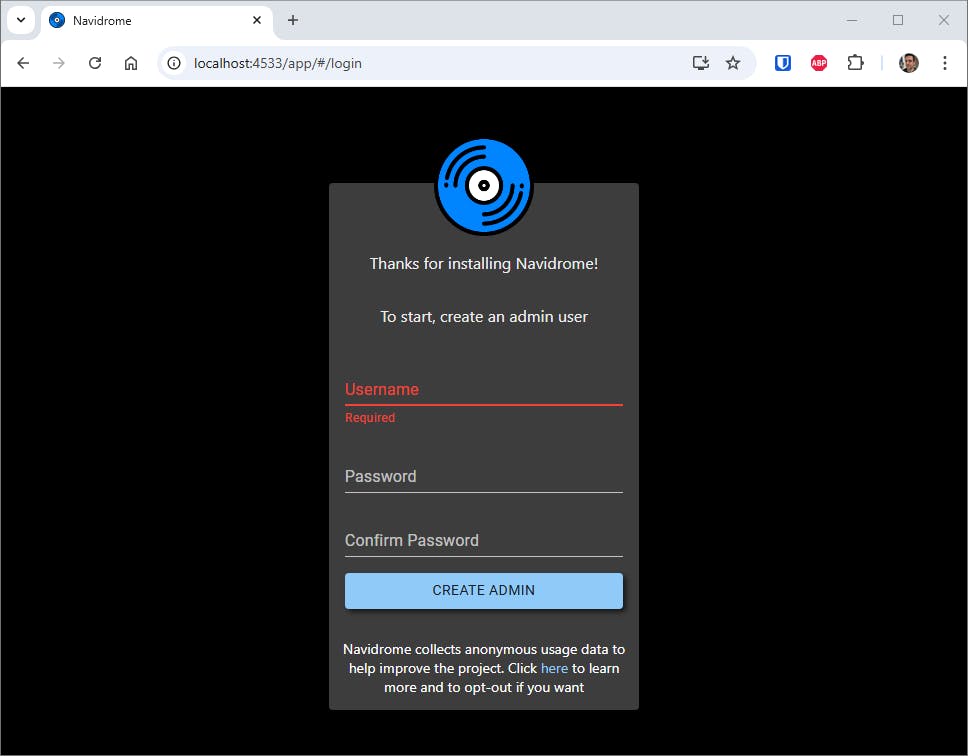Open the tab search dropdown

pos(21,20)
